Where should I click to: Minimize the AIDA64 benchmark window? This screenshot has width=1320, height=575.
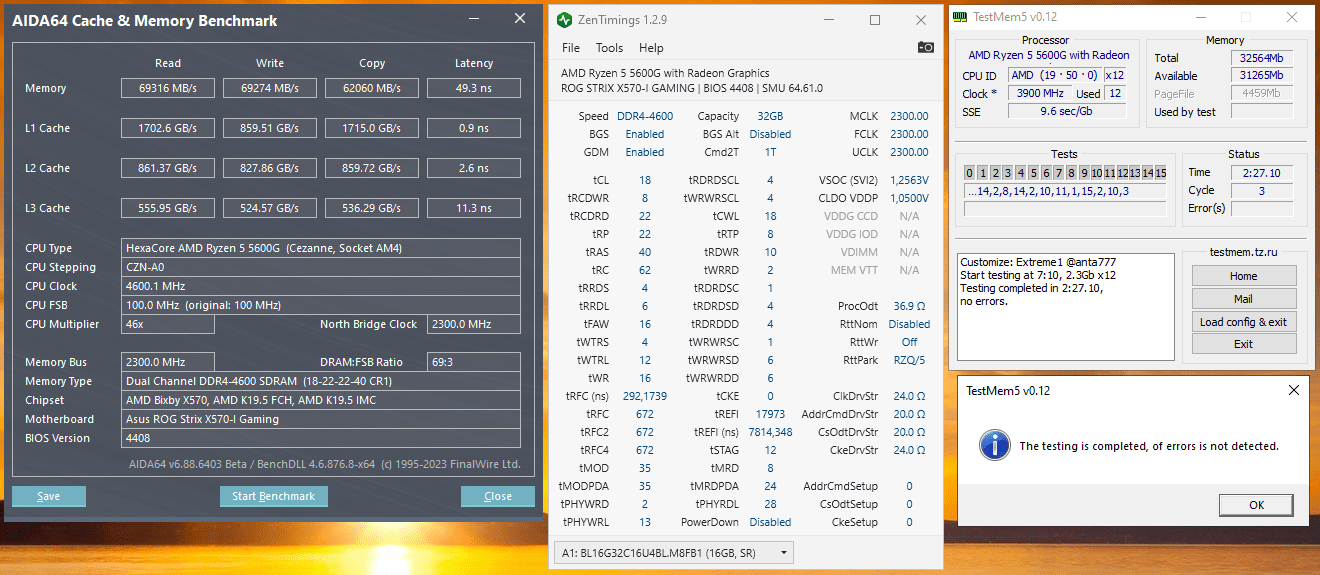pyautogui.click(x=473, y=19)
